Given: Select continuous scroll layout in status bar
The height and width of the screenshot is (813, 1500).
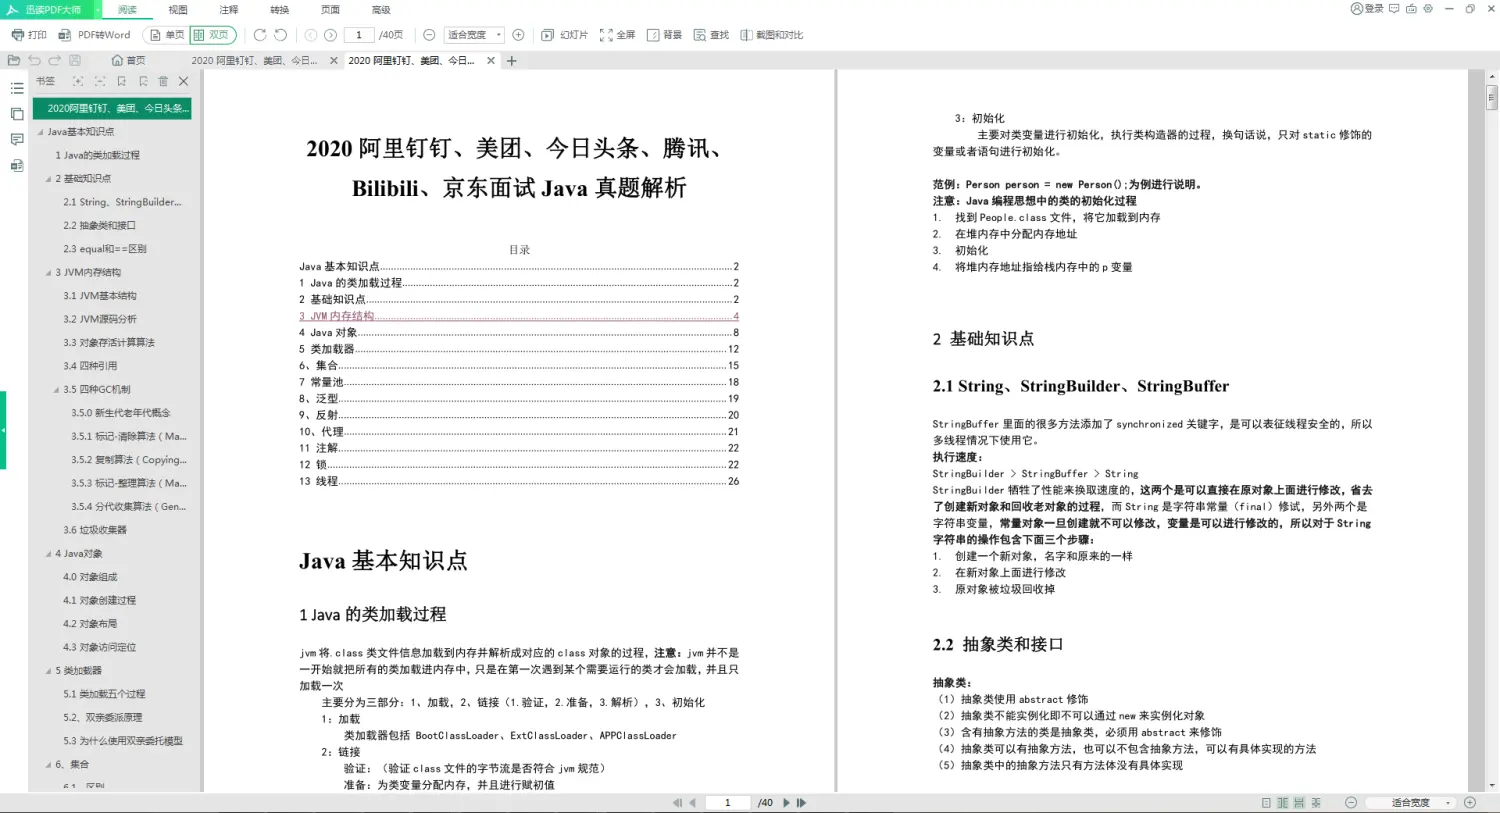Looking at the screenshot, I should coord(1299,803).
